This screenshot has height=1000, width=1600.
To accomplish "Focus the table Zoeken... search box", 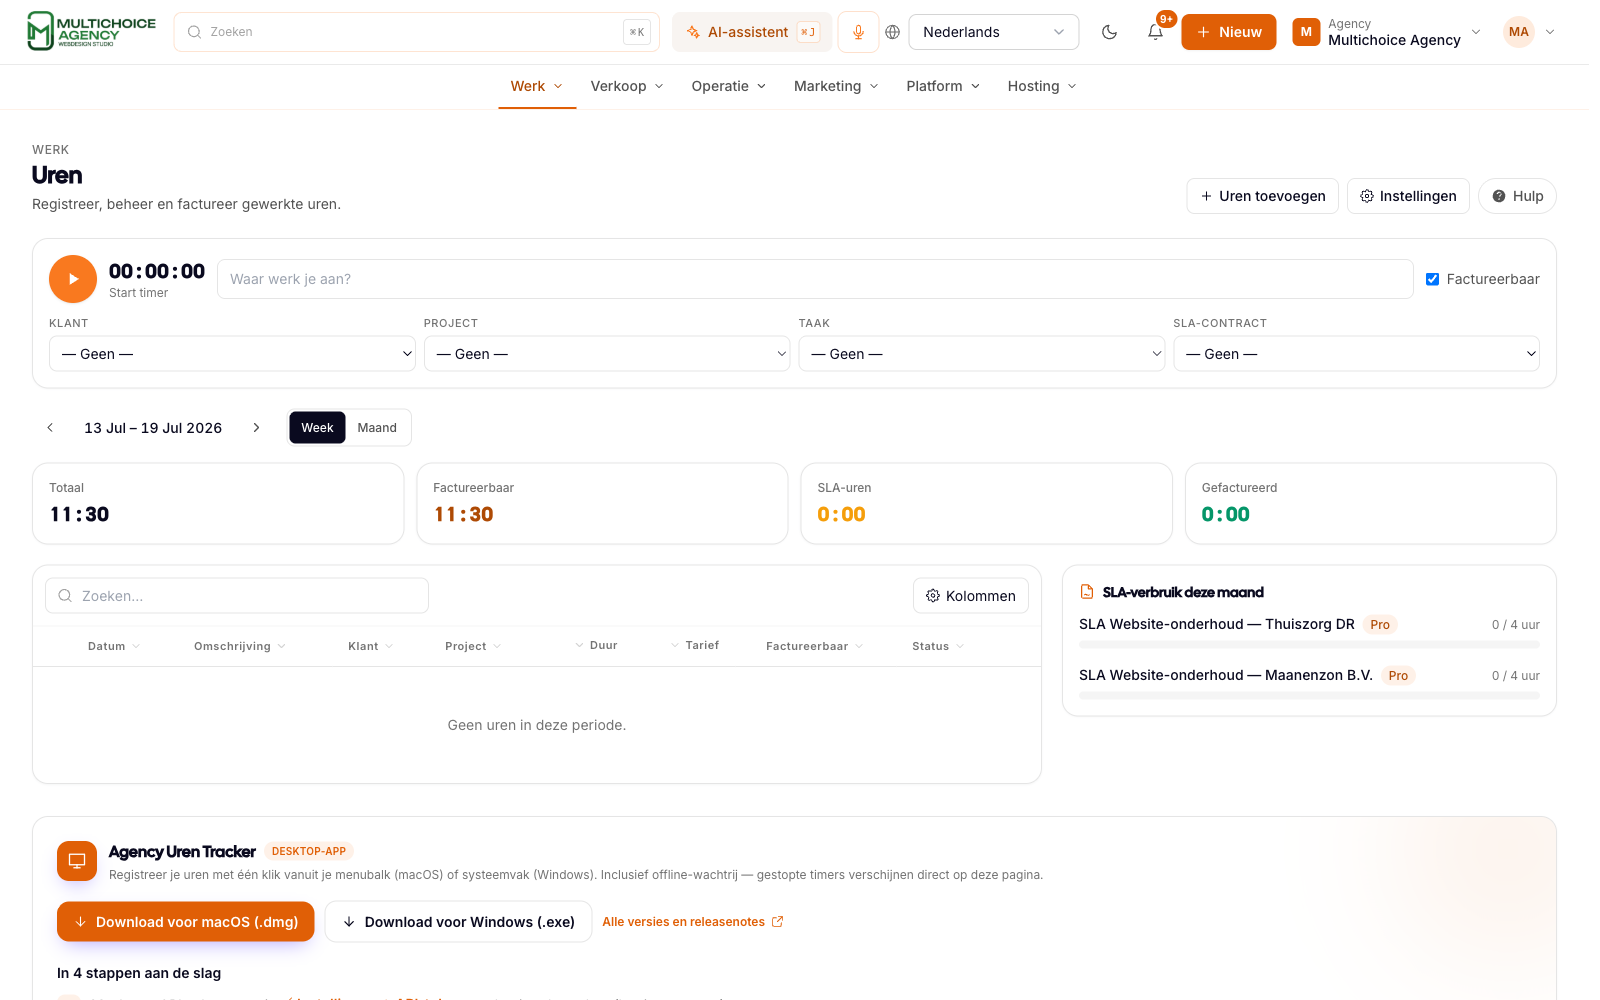I will point(237,596).
